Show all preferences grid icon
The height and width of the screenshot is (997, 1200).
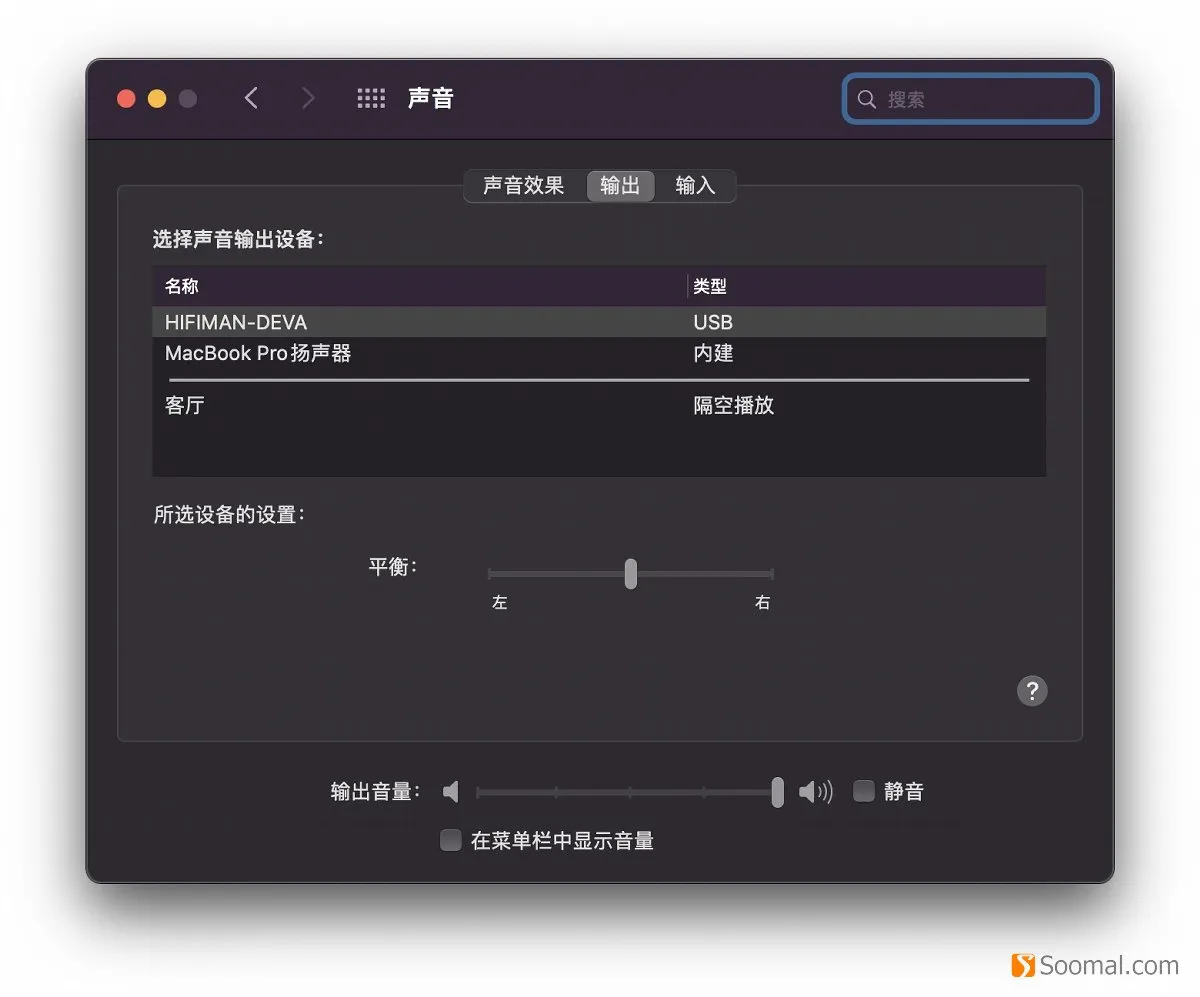click(x=371, y=98)
